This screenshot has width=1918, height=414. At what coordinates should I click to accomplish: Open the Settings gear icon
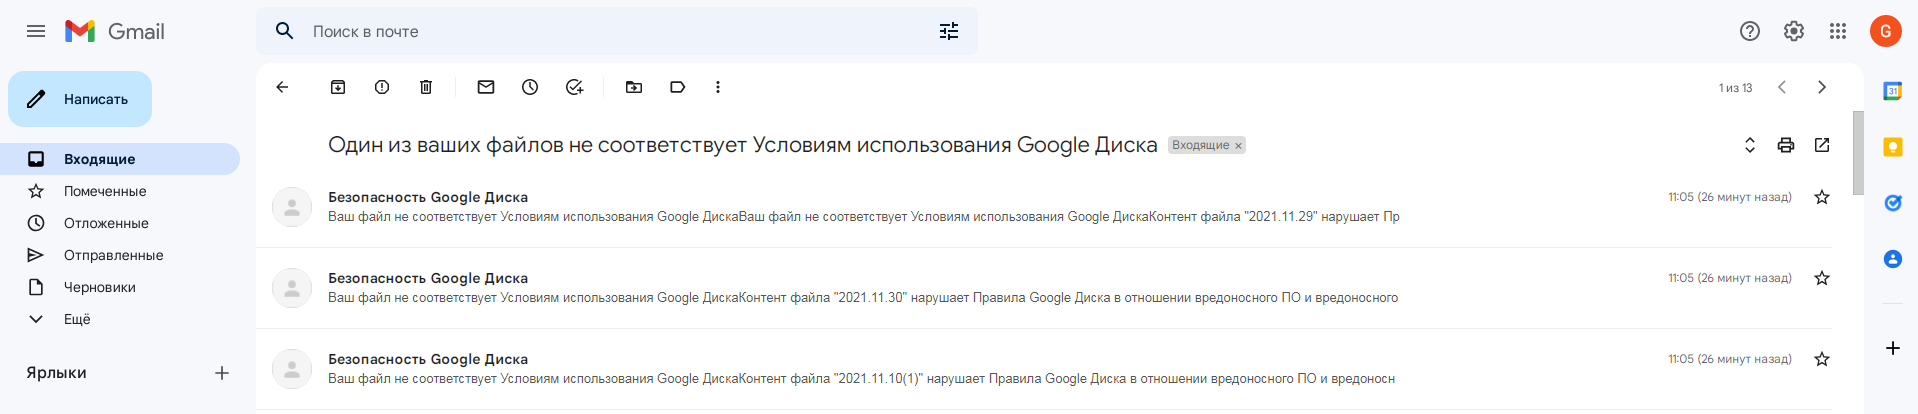(x=1794, y=31)
